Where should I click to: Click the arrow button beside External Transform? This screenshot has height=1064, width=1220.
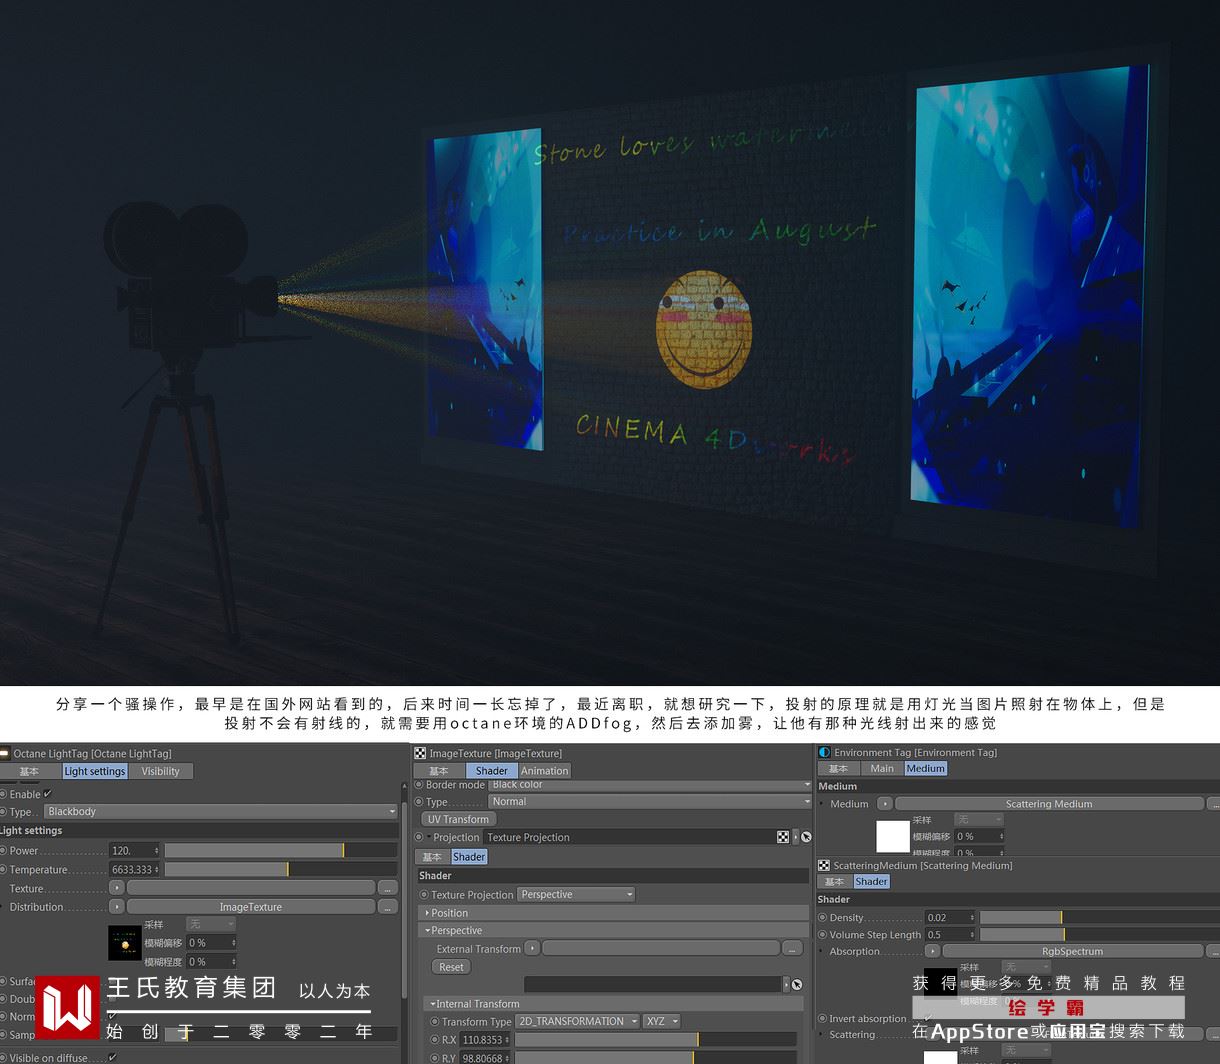coord(532,948)
